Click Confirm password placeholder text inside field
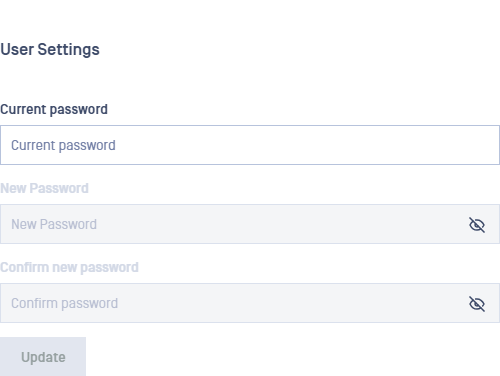 [64, 304]
